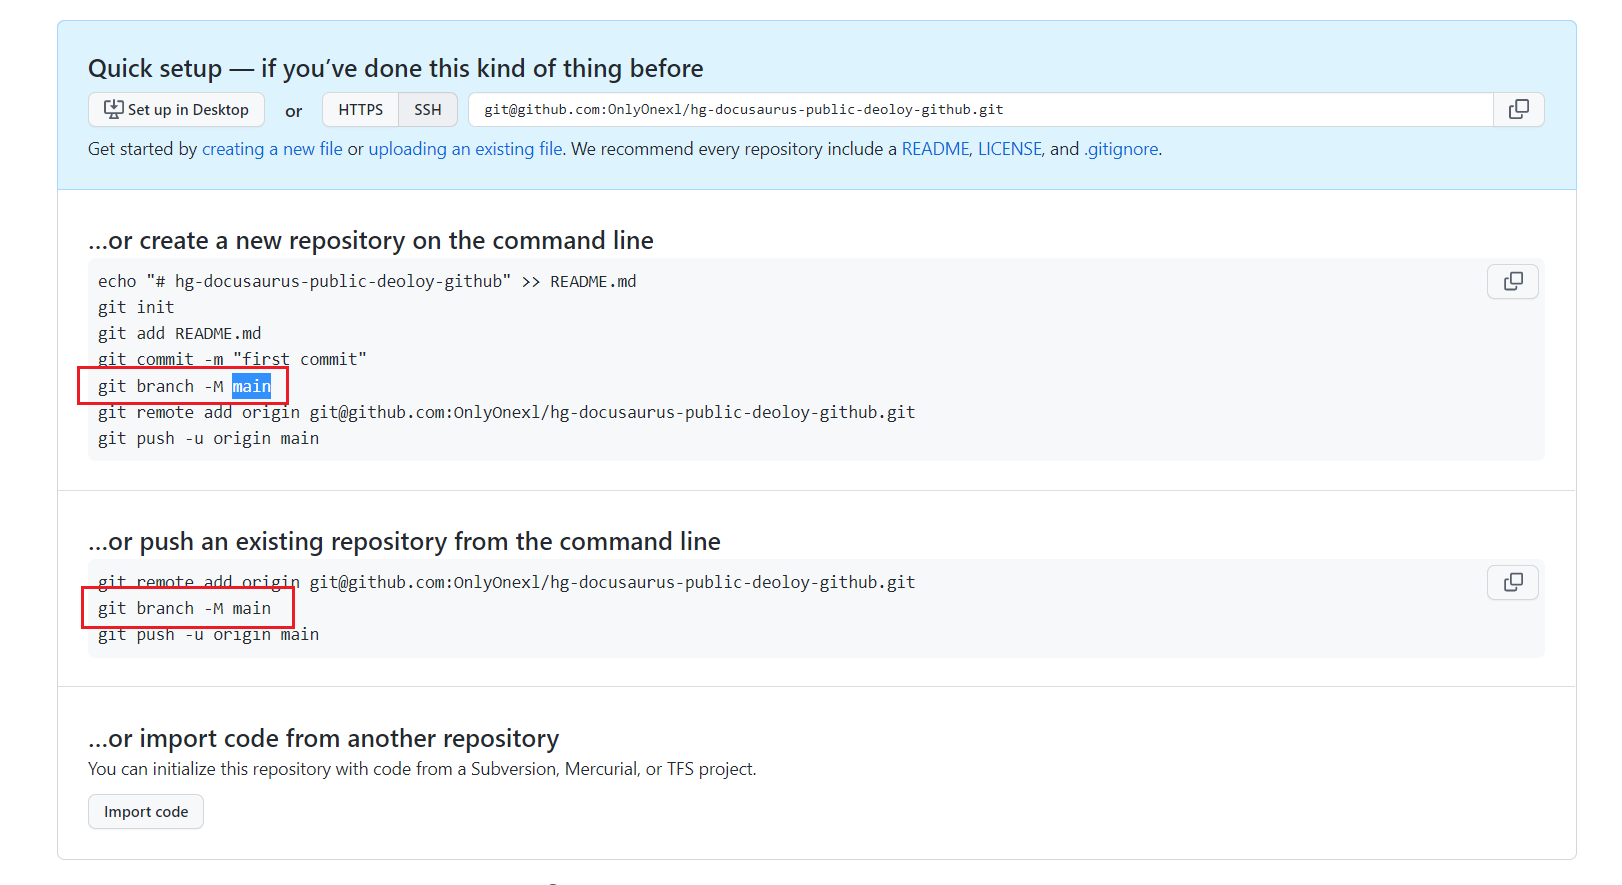
Task: Click the git push -u origin main line in first block
Action: pos(208,438)
